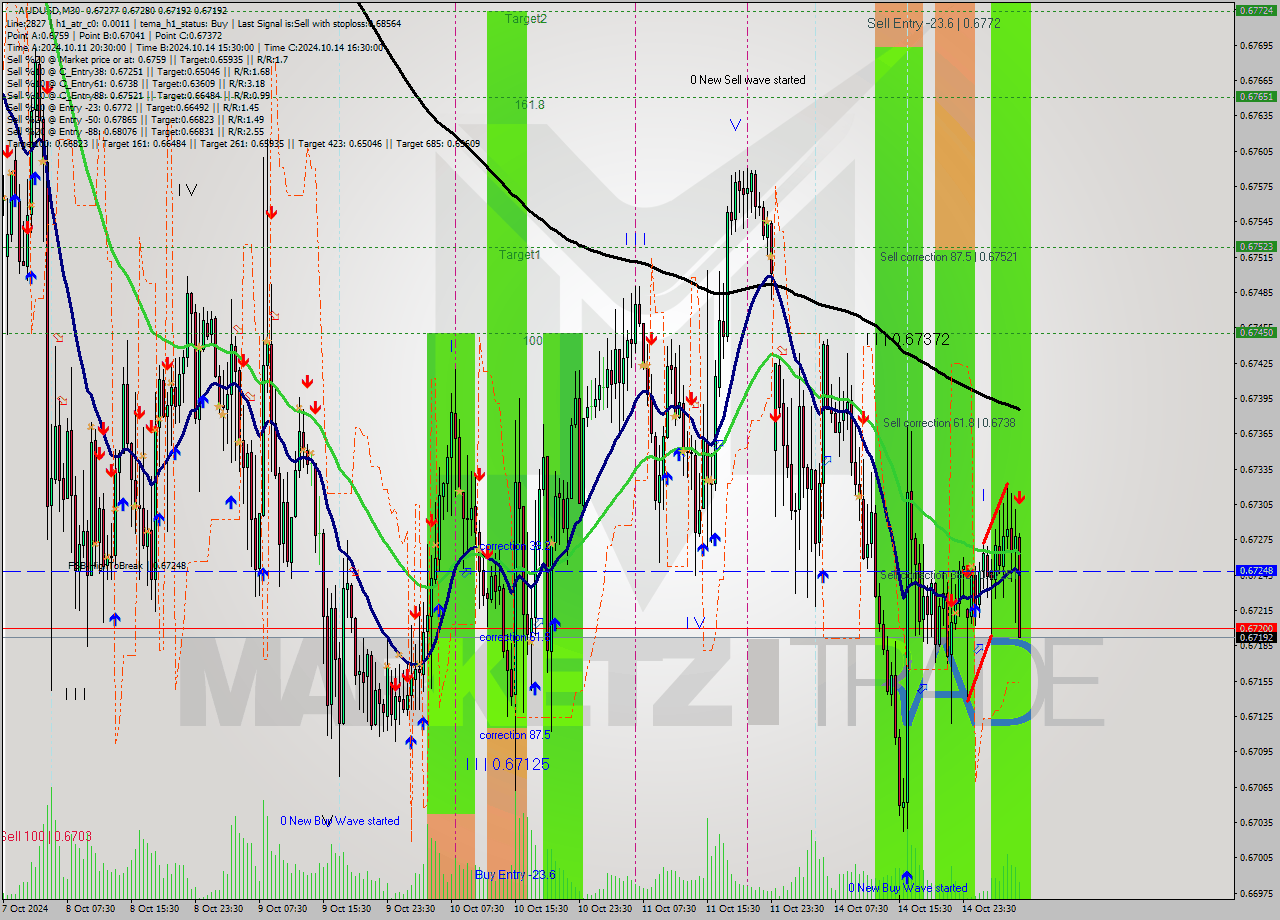Click the '8 Oct 15:30' time axis label
The height and width of the screenshot is (920, 1280).
point(155,909)
